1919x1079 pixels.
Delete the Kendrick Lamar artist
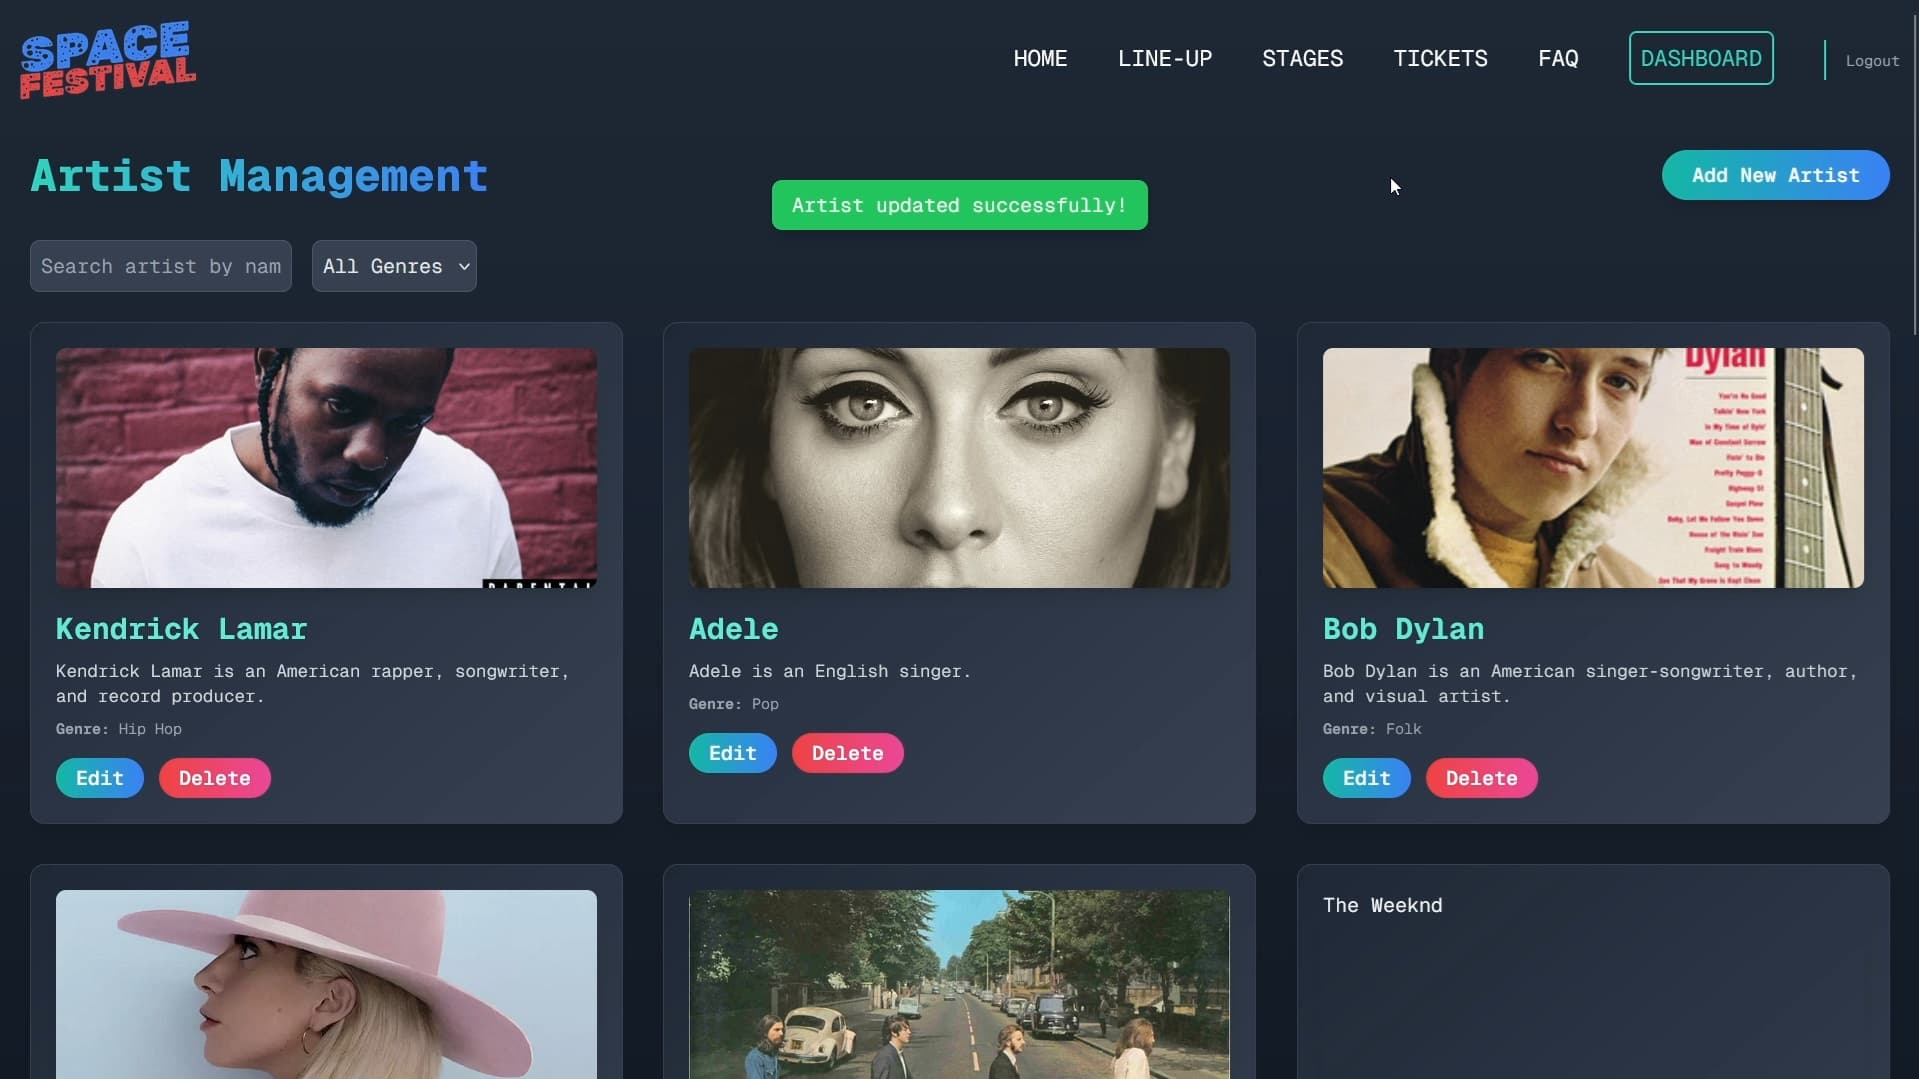(214, 778)
